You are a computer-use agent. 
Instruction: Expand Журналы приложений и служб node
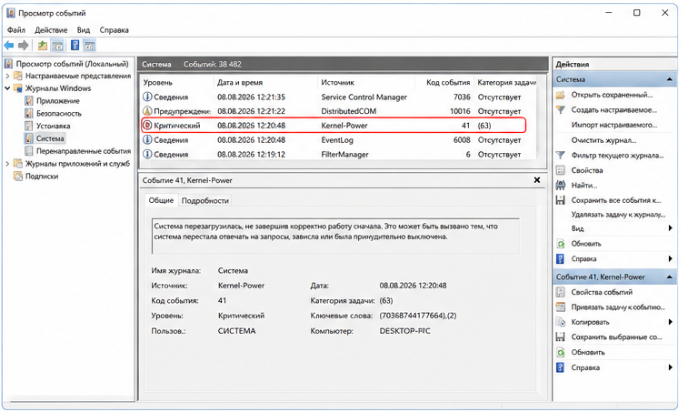pyautogui.click(x=7, y=164)
